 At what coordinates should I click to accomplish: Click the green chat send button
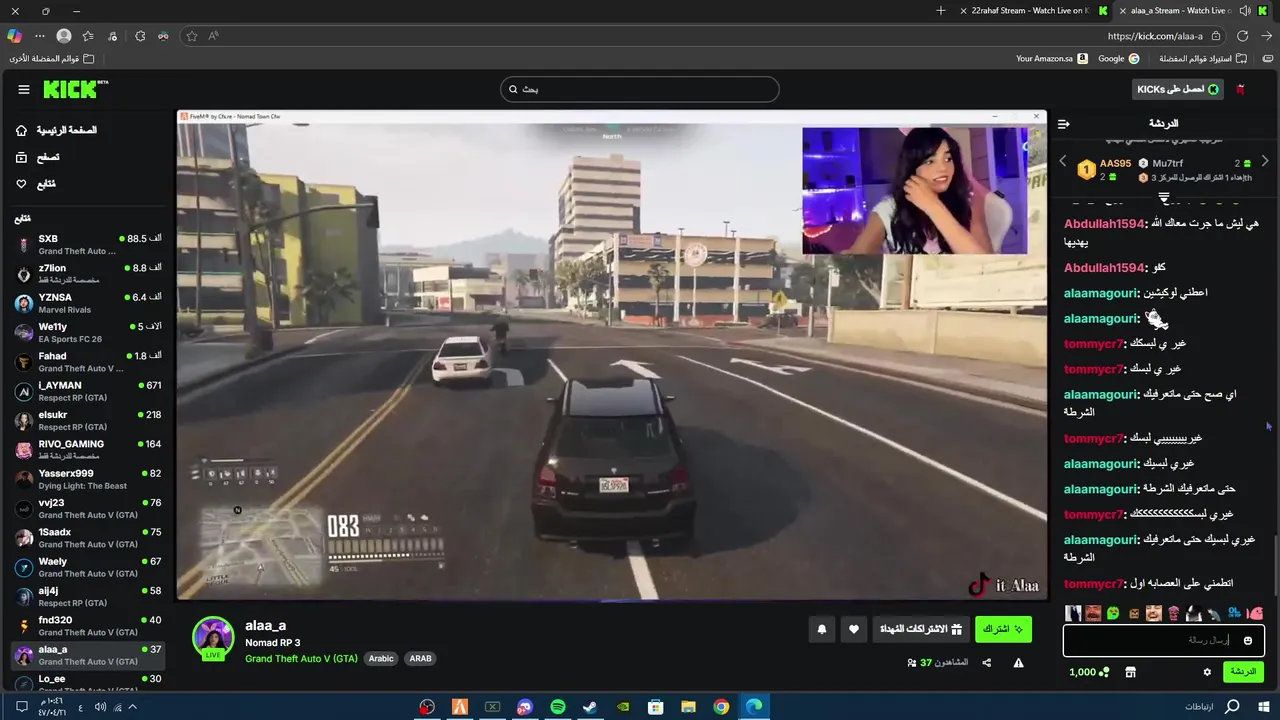(x=1243, y=672)
